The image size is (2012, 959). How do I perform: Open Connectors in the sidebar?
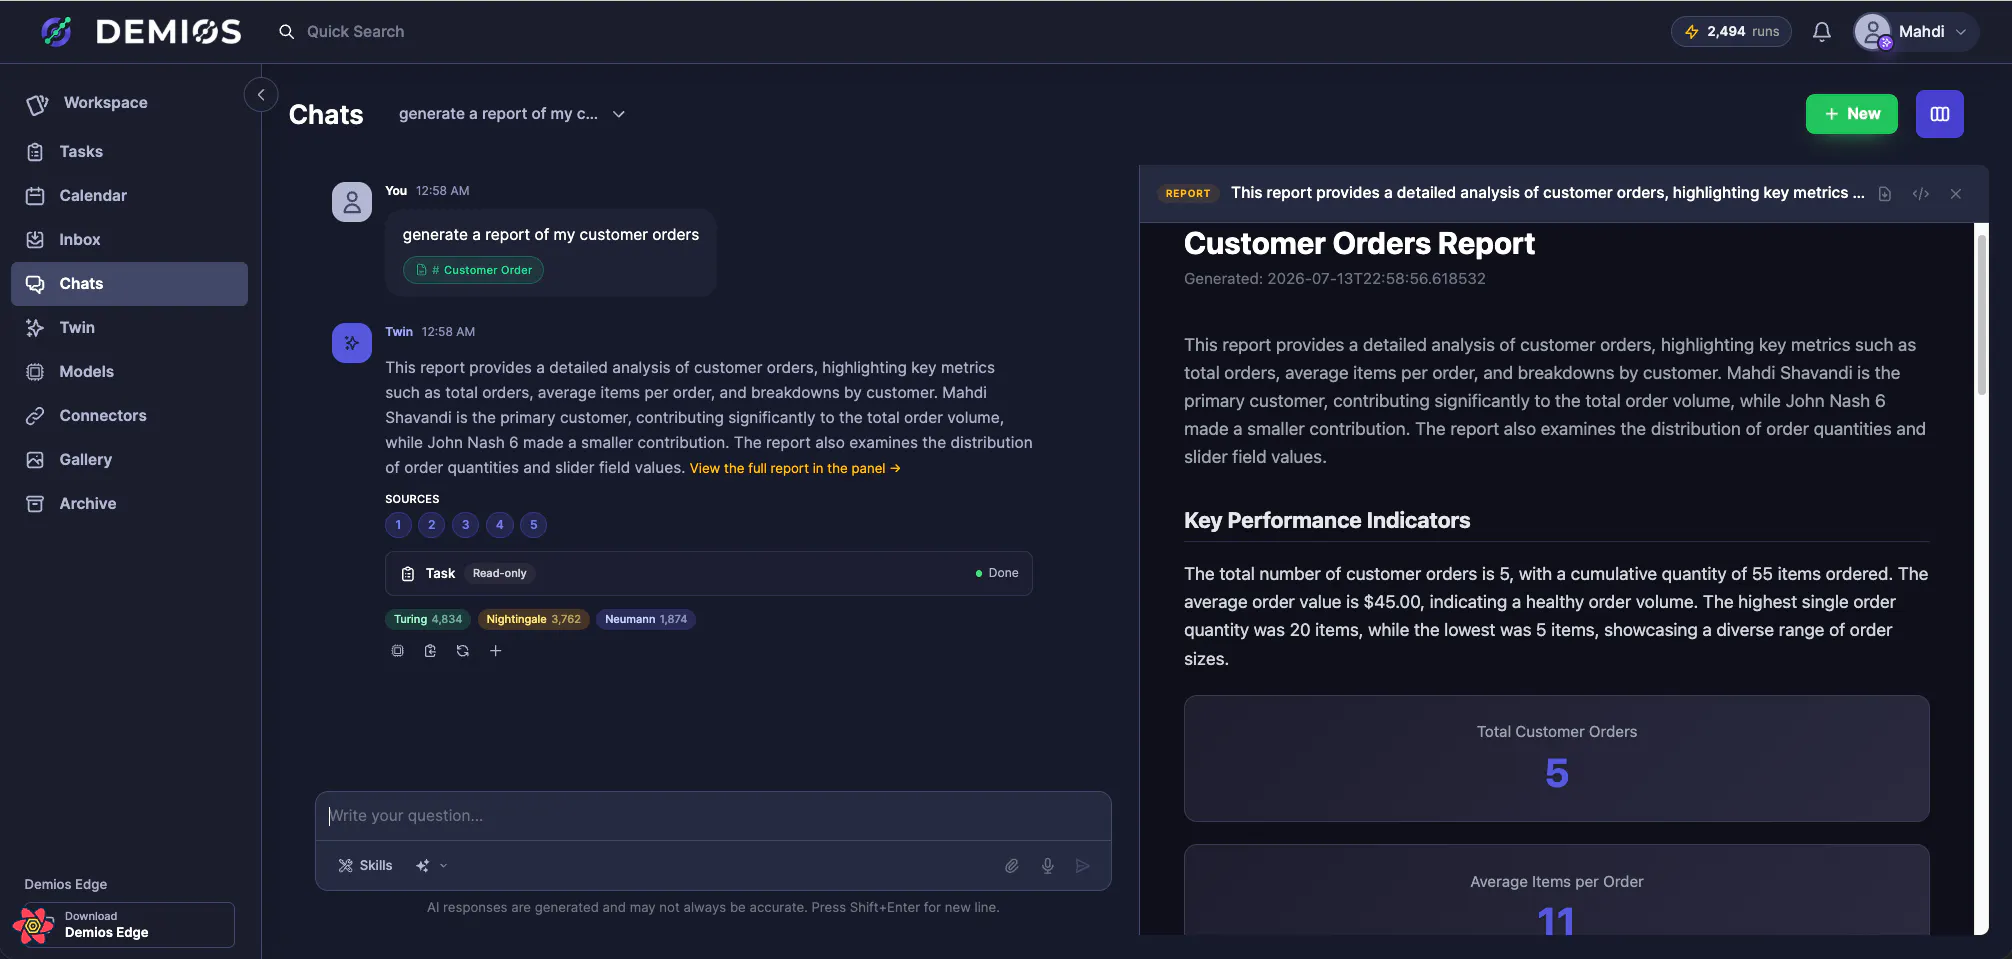pos(129,416)
